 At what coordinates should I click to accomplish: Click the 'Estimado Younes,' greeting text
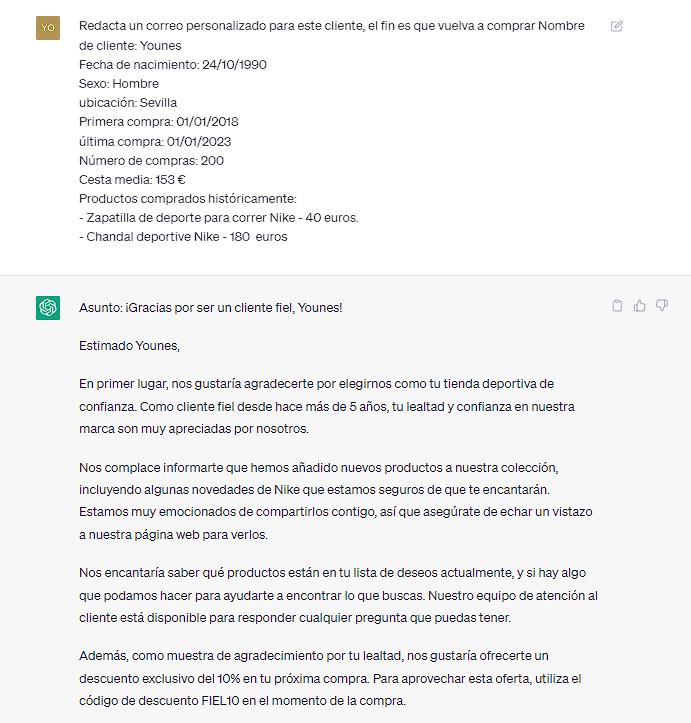tap(130, 345)
